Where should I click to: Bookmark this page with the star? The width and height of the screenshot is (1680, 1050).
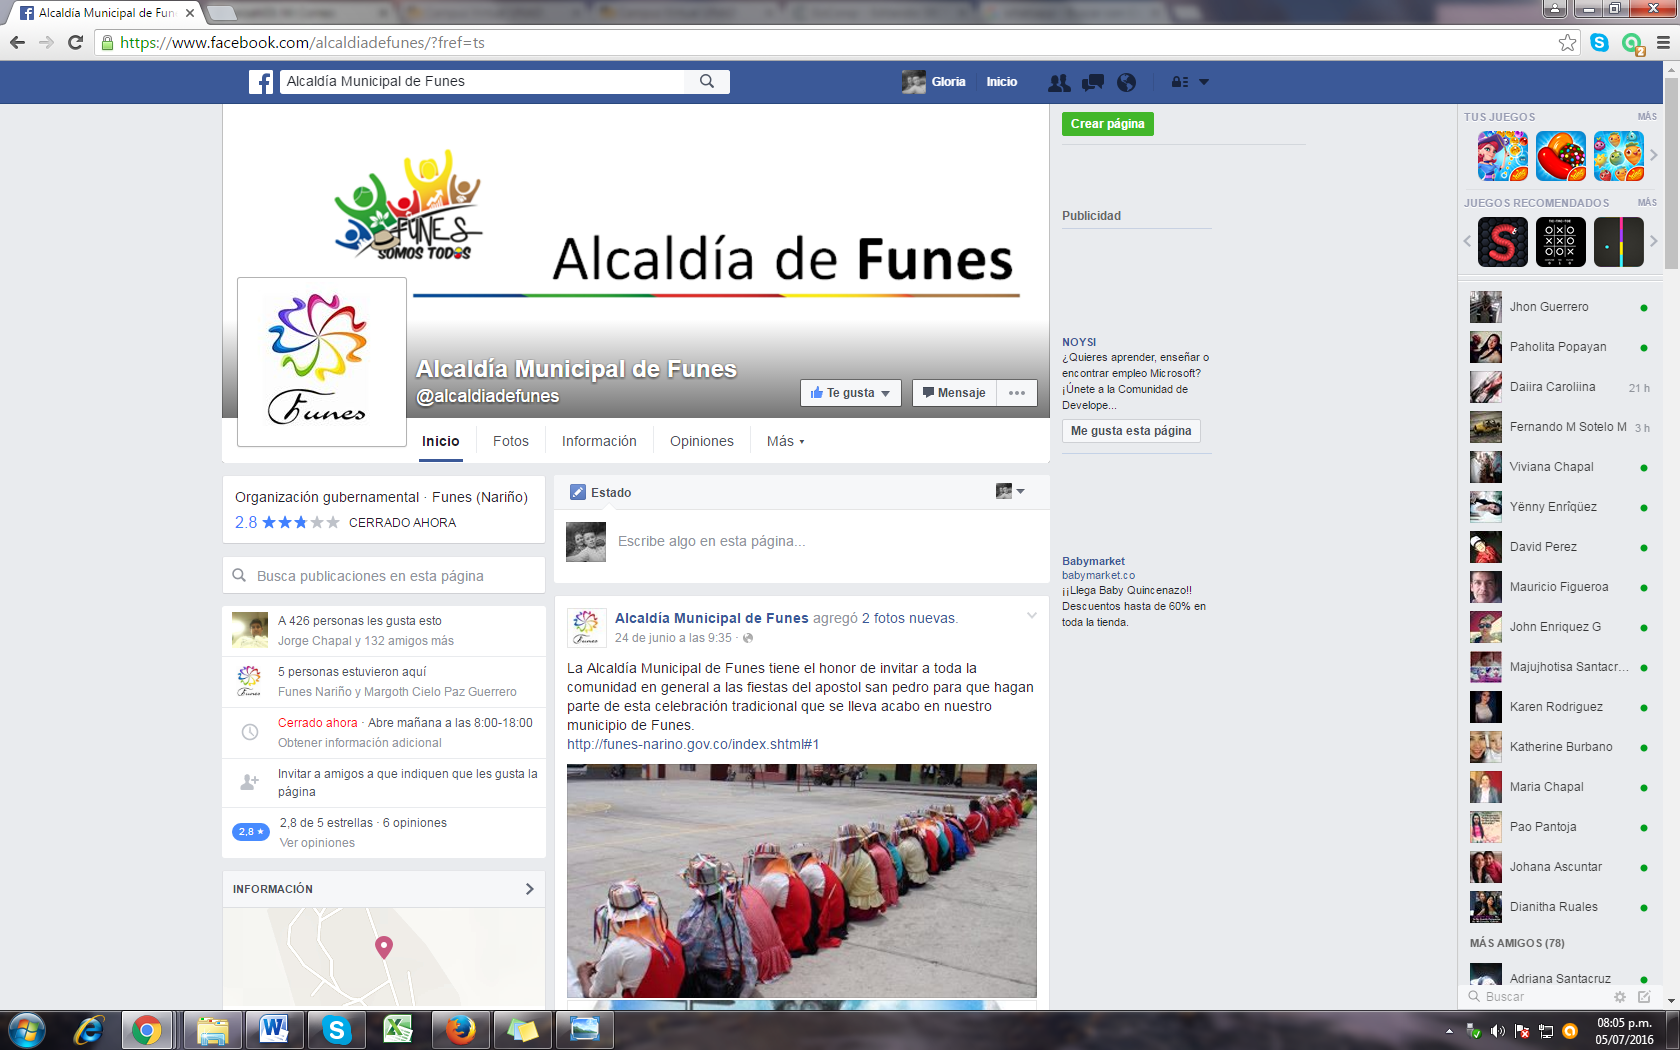pyautogui.click(x=1567, y=43)
